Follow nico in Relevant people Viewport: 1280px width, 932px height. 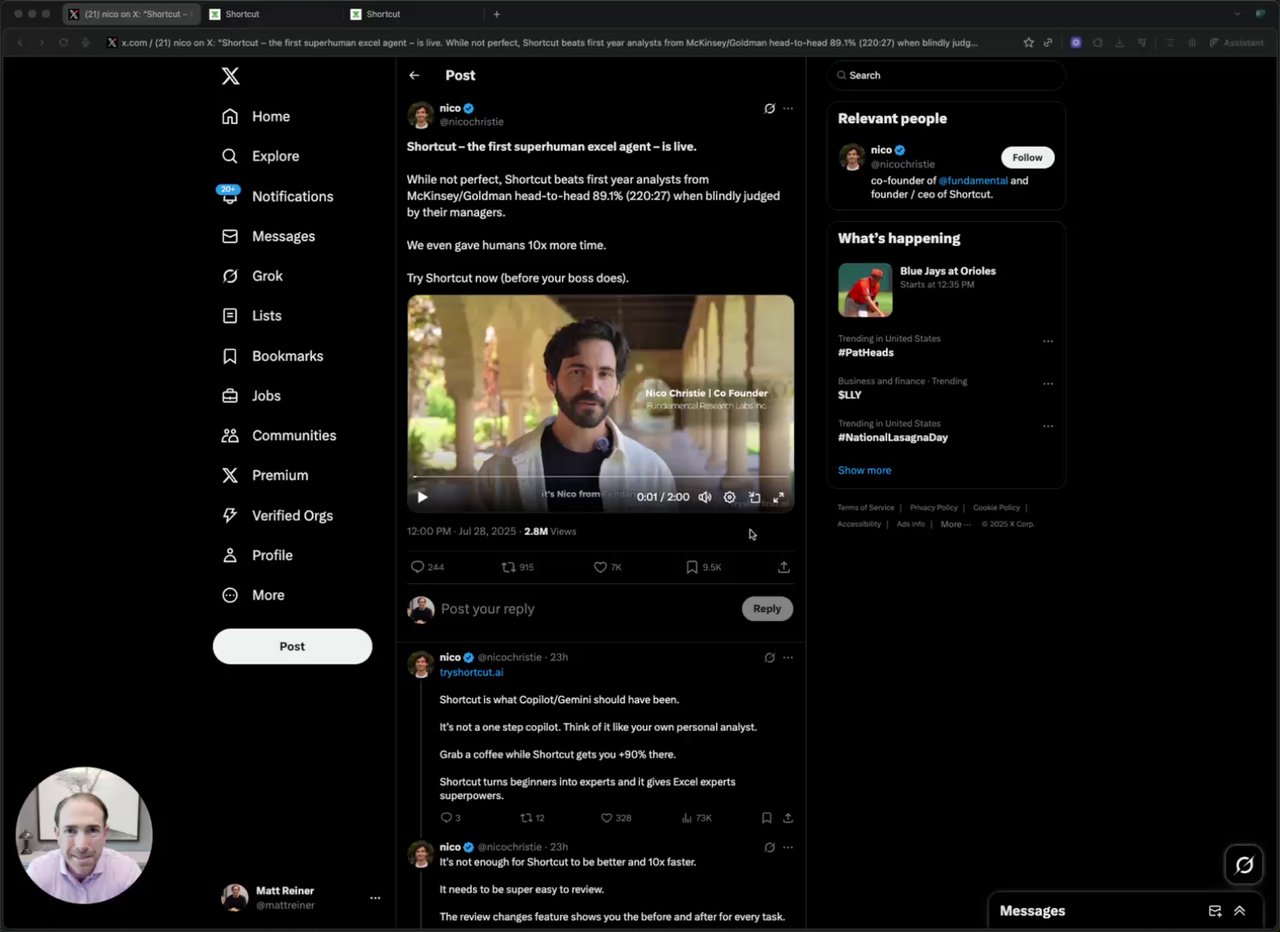(1027, 157)
